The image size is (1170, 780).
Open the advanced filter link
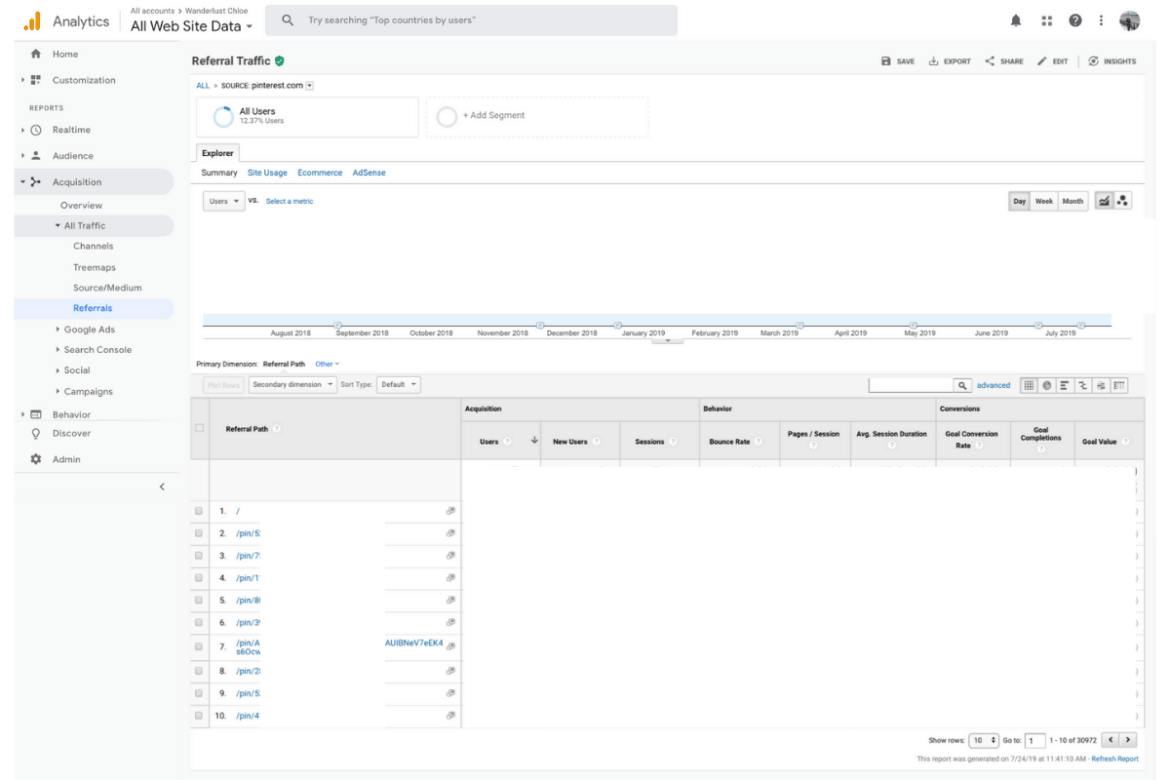[x=994, y=384]
